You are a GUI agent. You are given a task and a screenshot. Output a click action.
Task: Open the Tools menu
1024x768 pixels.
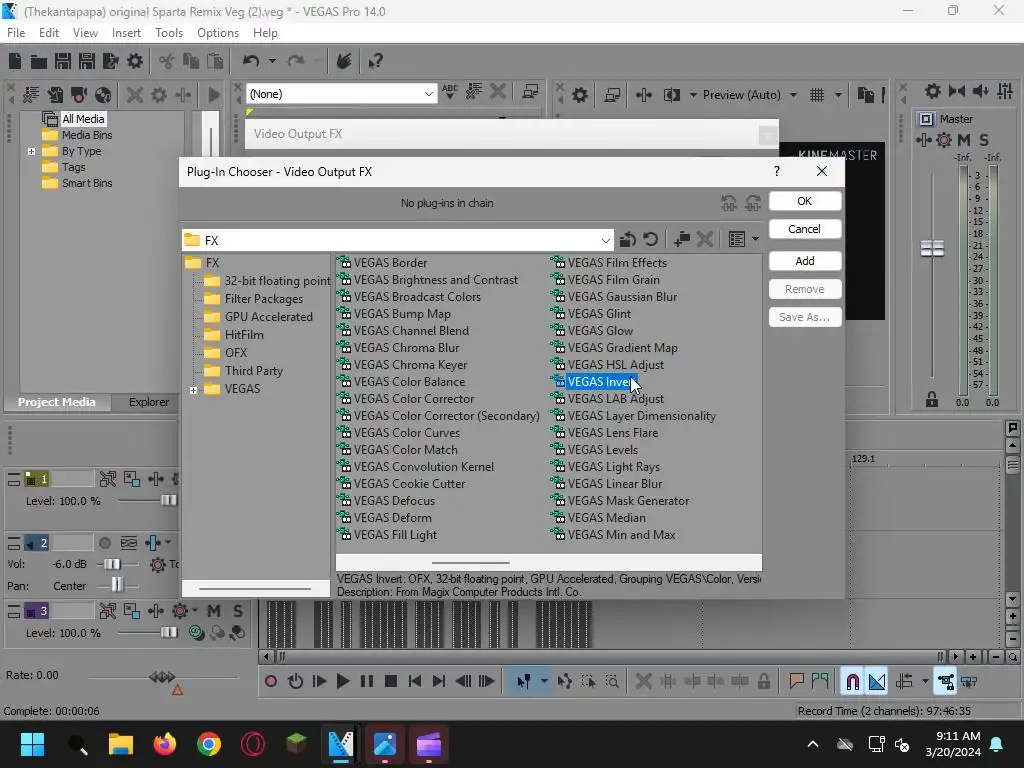(x=169, y=33)
